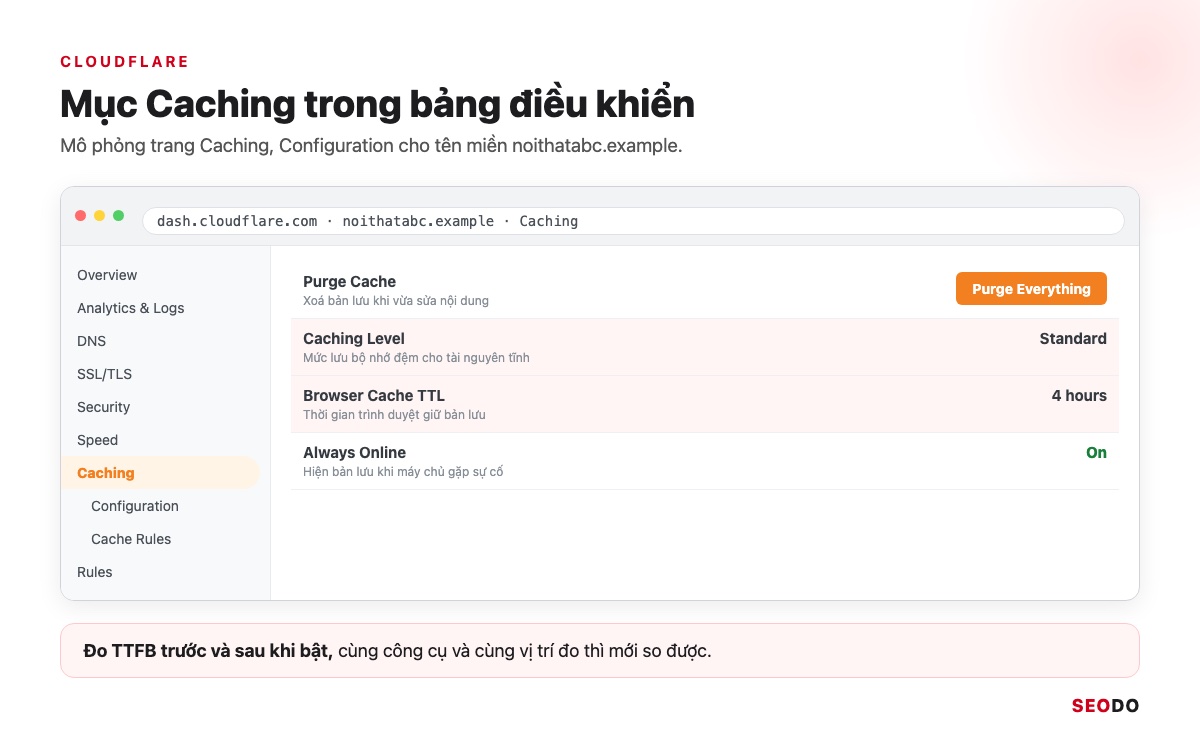This screenshot has width=1200, height=738.
Task: Click the CLOUDFLARE label above the title
Action: tap(125, 62)
